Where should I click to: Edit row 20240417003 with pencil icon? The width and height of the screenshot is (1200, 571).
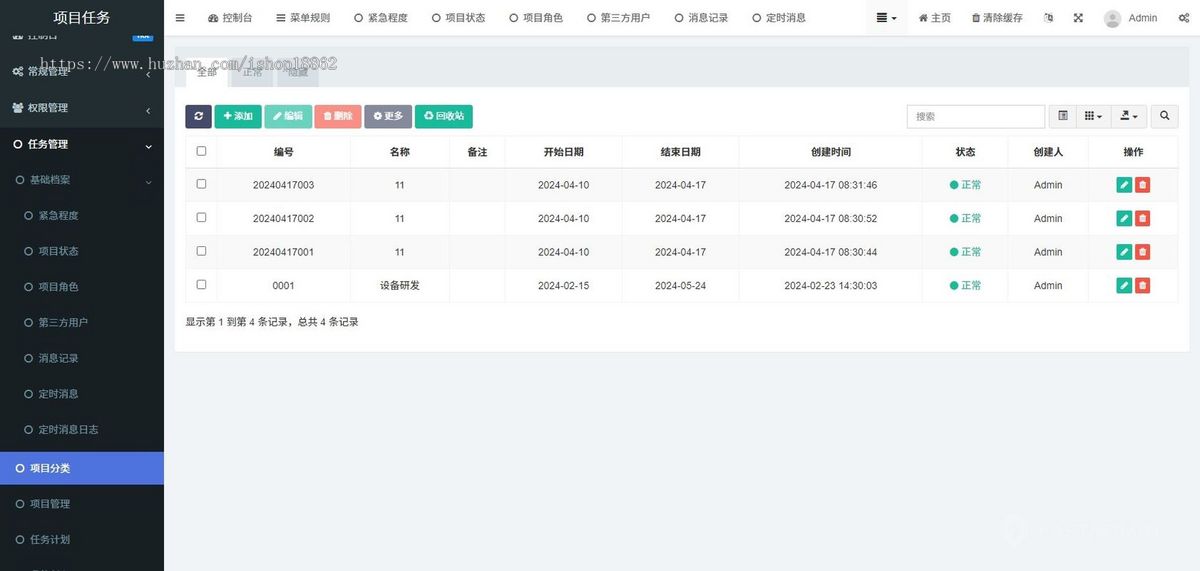[1124, 185]
